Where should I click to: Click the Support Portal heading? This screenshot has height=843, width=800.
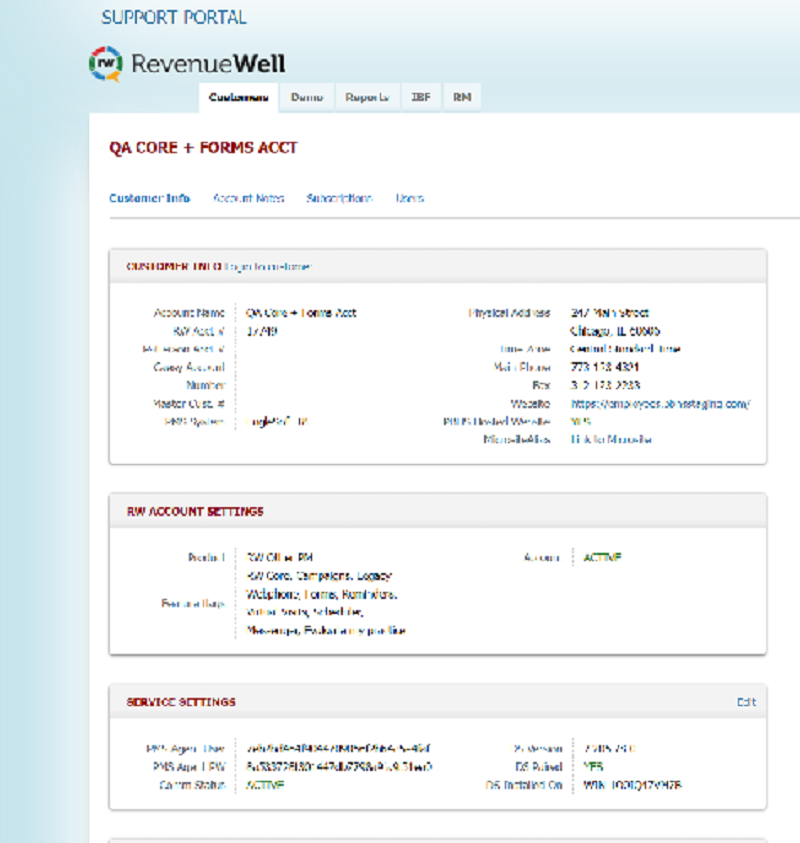point(174,18)
